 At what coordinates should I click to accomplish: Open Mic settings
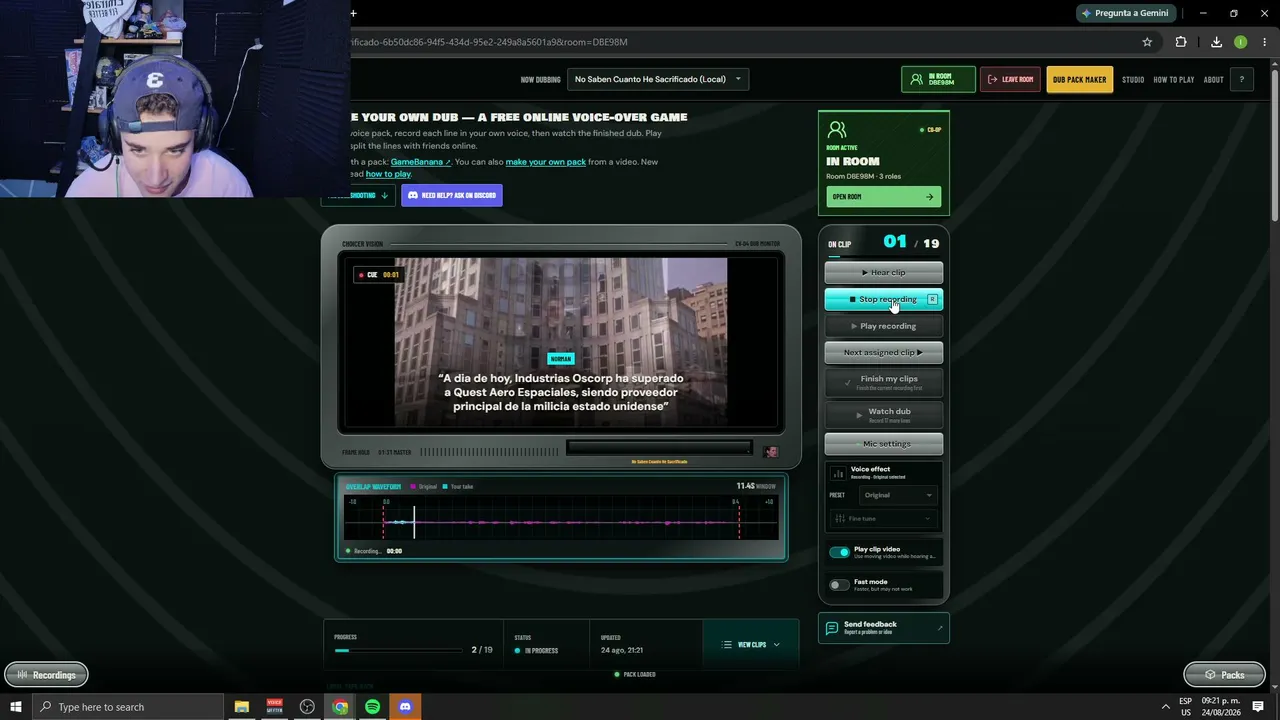883,444
